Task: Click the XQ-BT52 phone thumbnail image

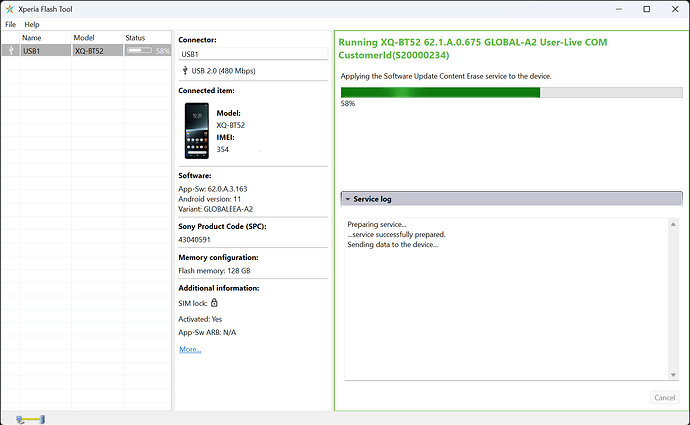Action: (x=197, y=131)
